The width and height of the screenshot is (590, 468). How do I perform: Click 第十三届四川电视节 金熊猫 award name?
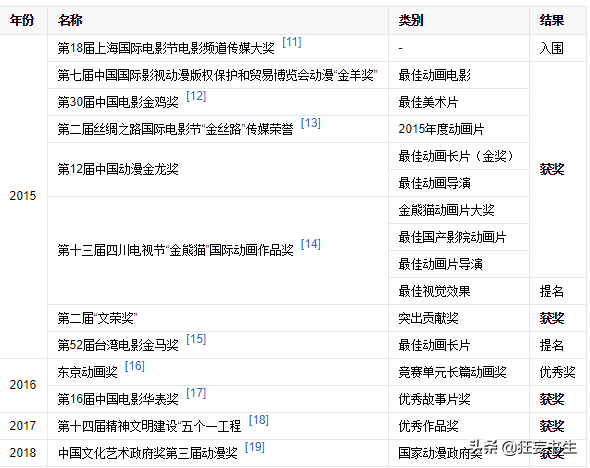tap(175, 251)
